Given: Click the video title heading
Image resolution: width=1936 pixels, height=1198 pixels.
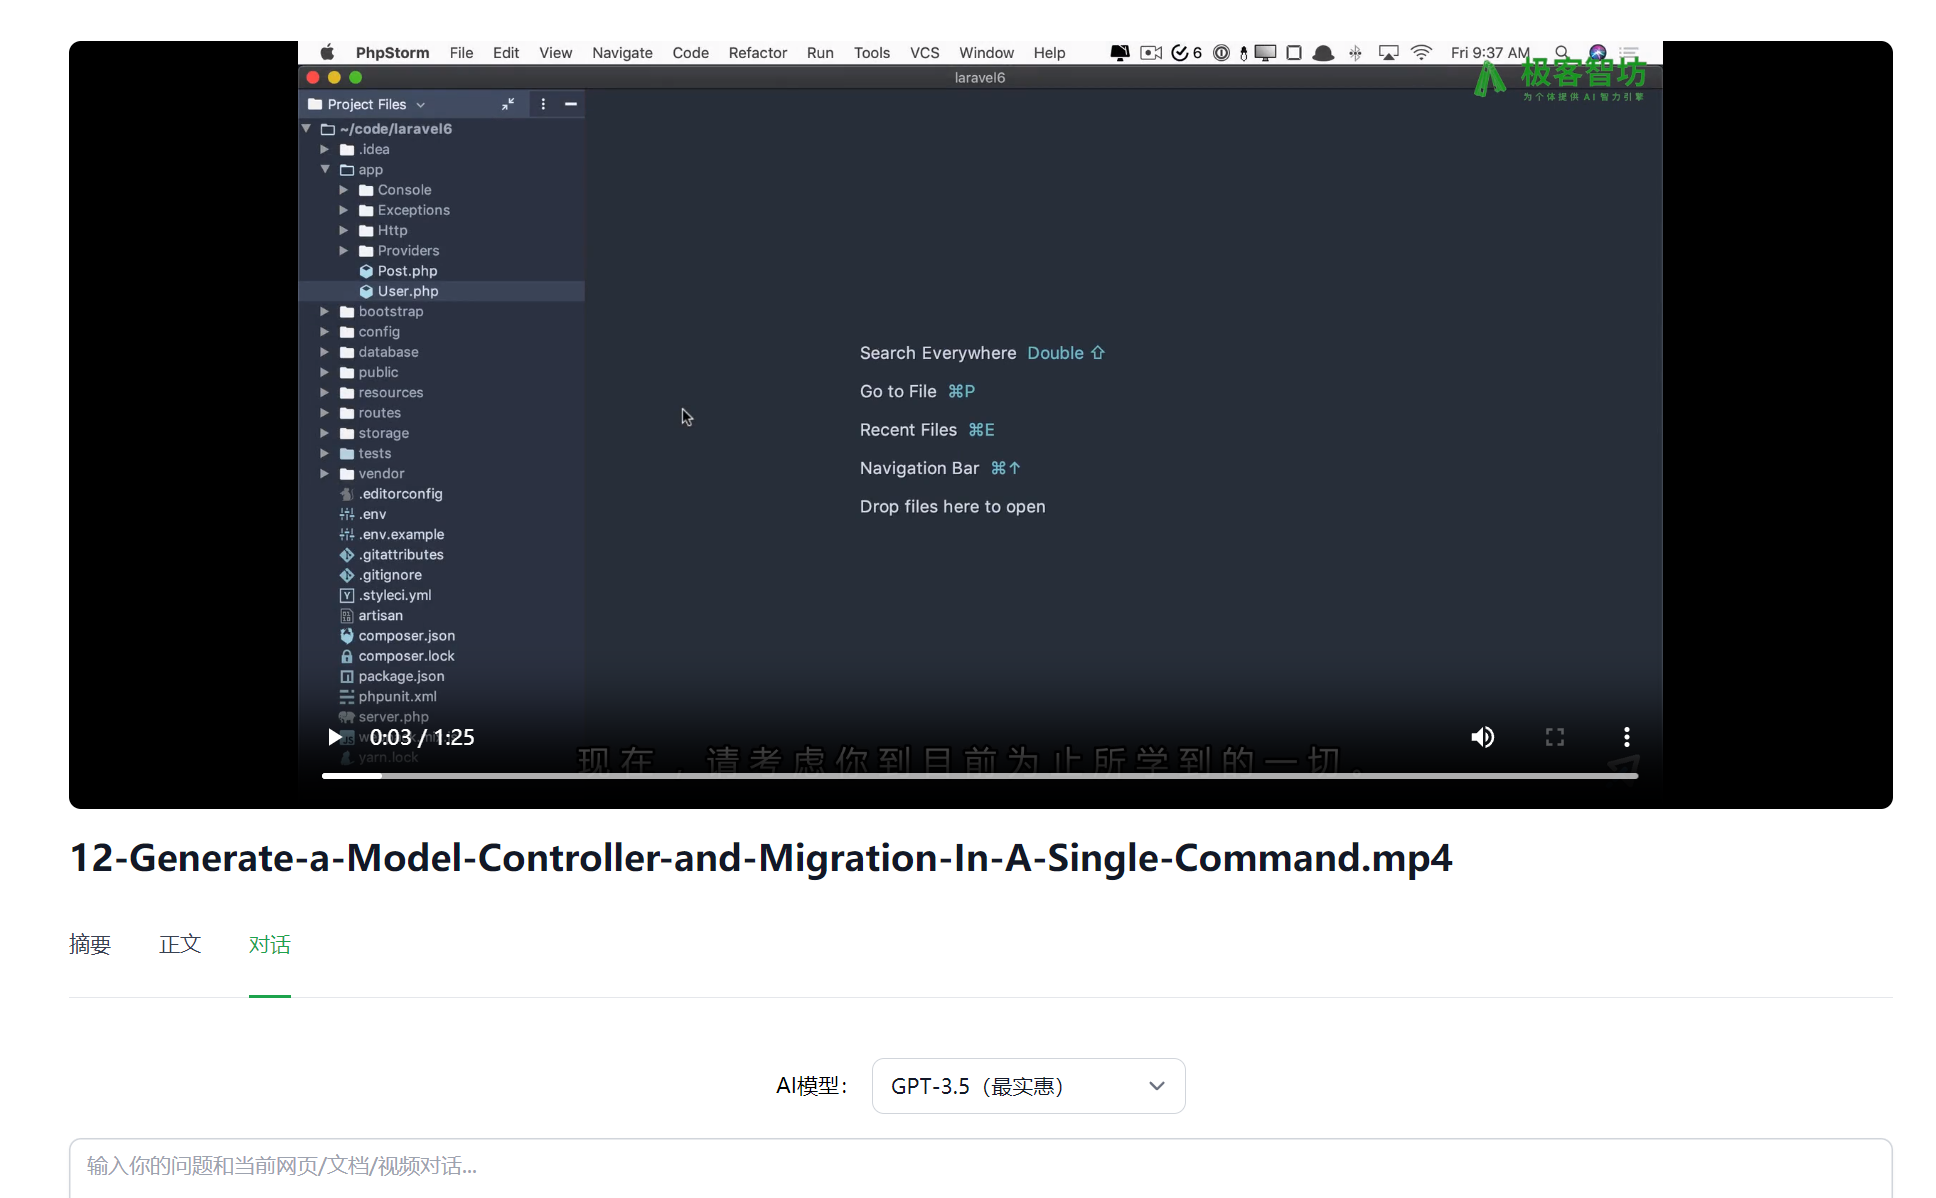Looking at the screenshot, I should tap(761, 858).
